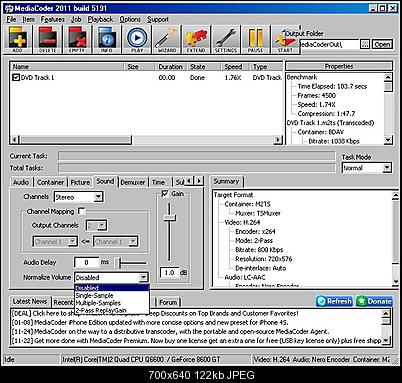Image resolution: width=402 pixels, height=383 pixels.
Task: Open the Task Mode Normal dropdown
Action: click(367, 168)
